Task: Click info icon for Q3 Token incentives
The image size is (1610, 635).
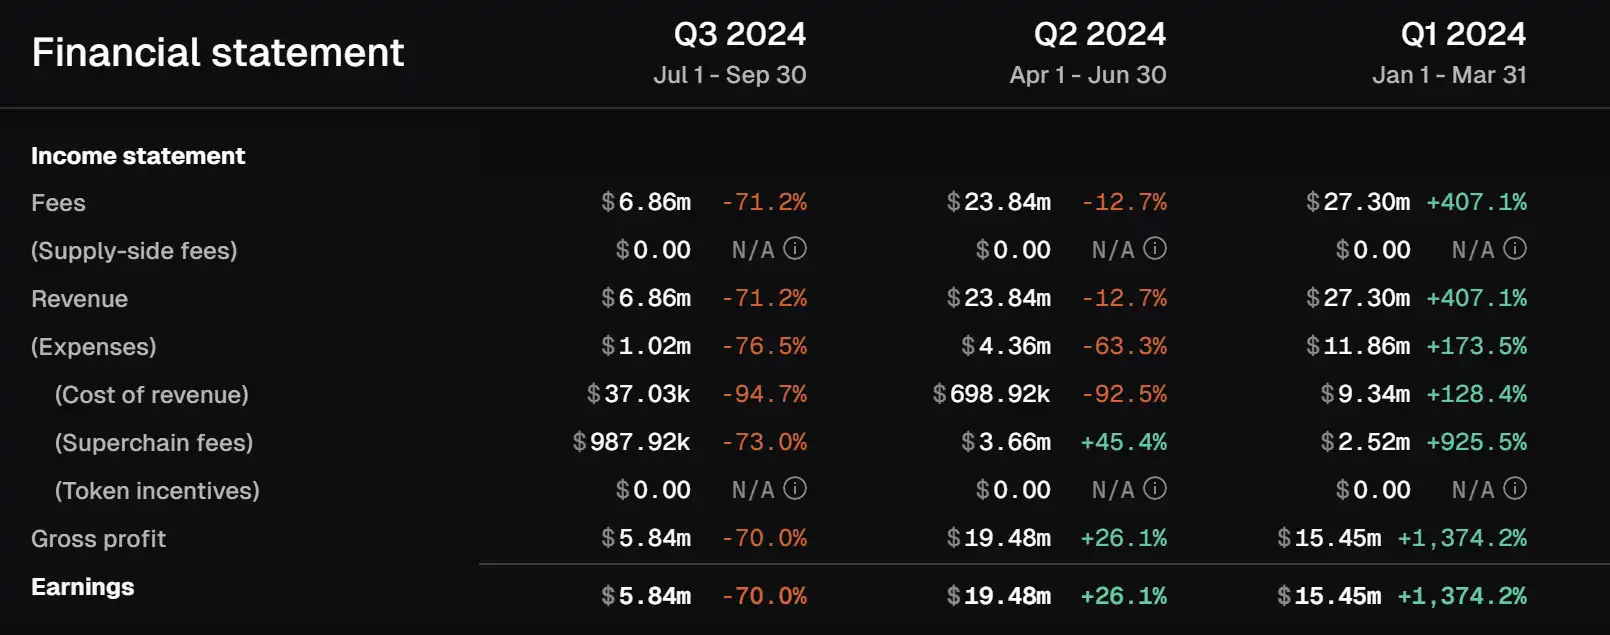Action: click(x=795, y=489)
